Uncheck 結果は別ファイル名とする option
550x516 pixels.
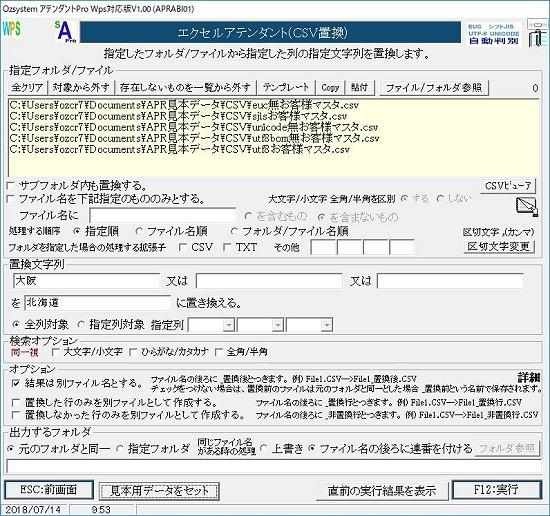pos(15,383)
